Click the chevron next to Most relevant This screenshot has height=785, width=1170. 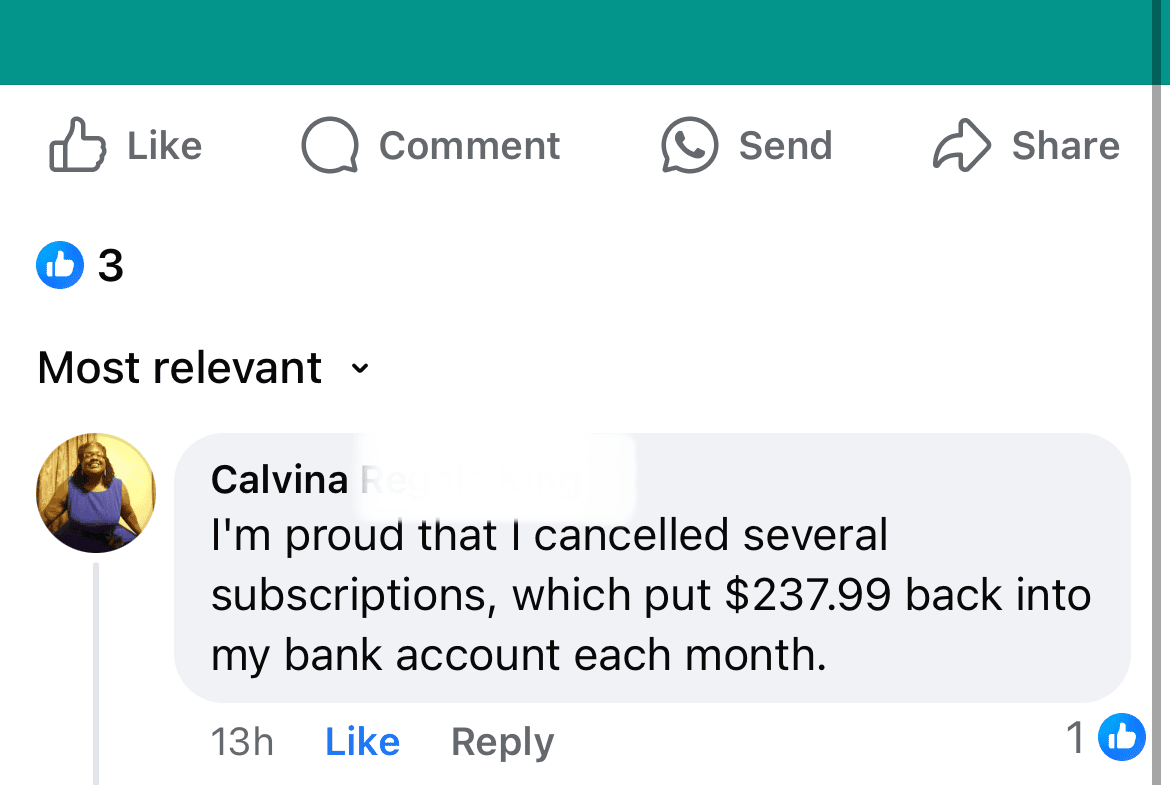[x=360, y=368]
